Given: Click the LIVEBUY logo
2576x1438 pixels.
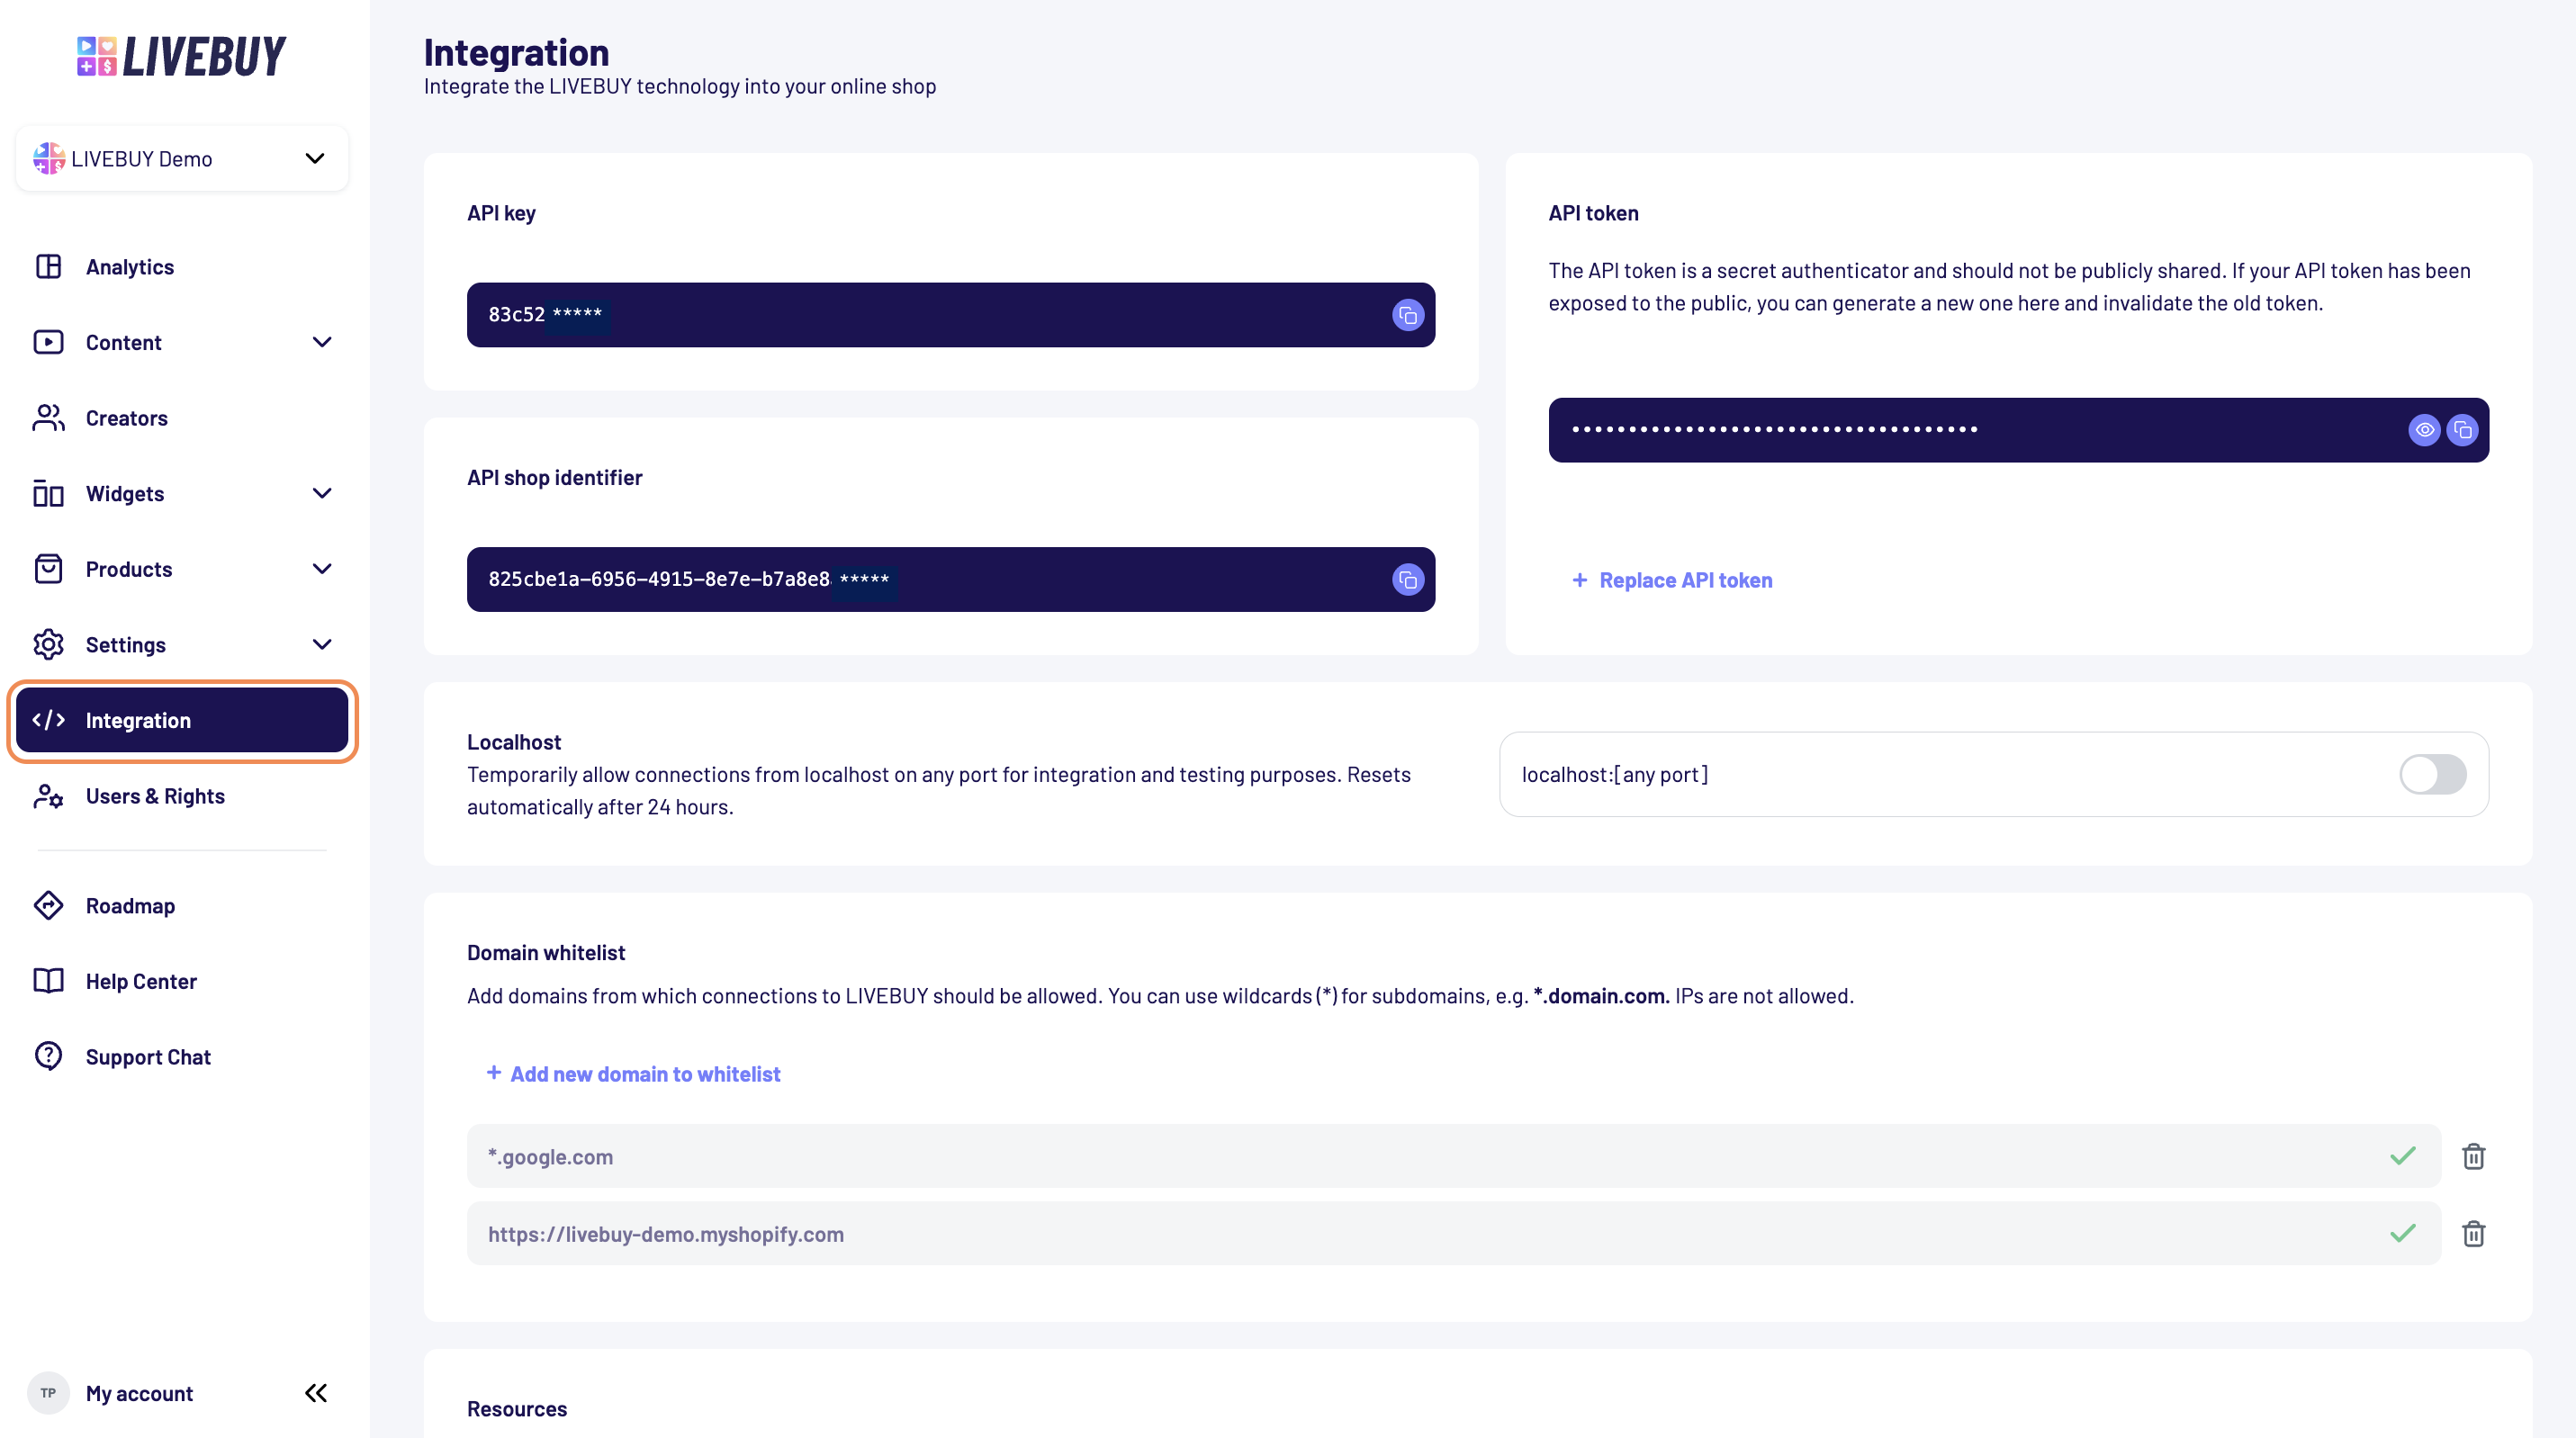Looking at the screenshot, I should [181, 56].
